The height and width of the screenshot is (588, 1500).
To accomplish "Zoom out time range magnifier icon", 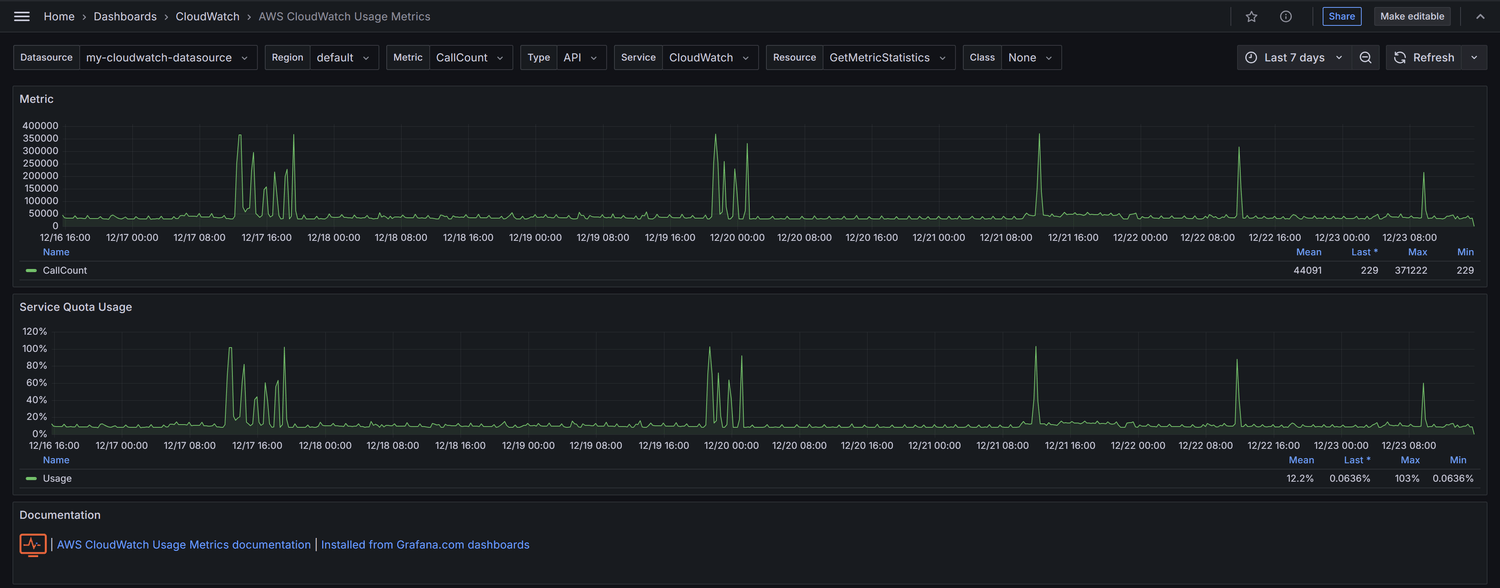I will (x=1365, y=58).
